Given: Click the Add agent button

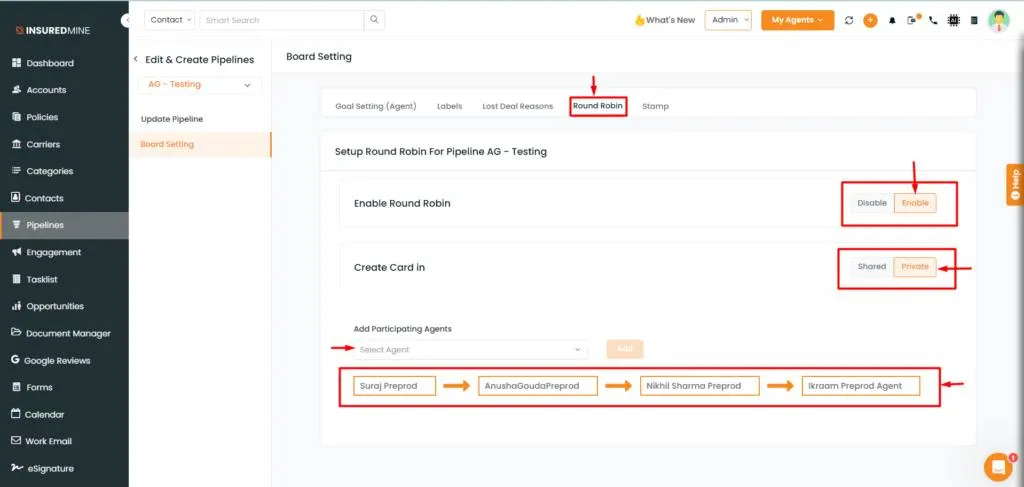Looking at the screenshot, I should pos(624,349).
